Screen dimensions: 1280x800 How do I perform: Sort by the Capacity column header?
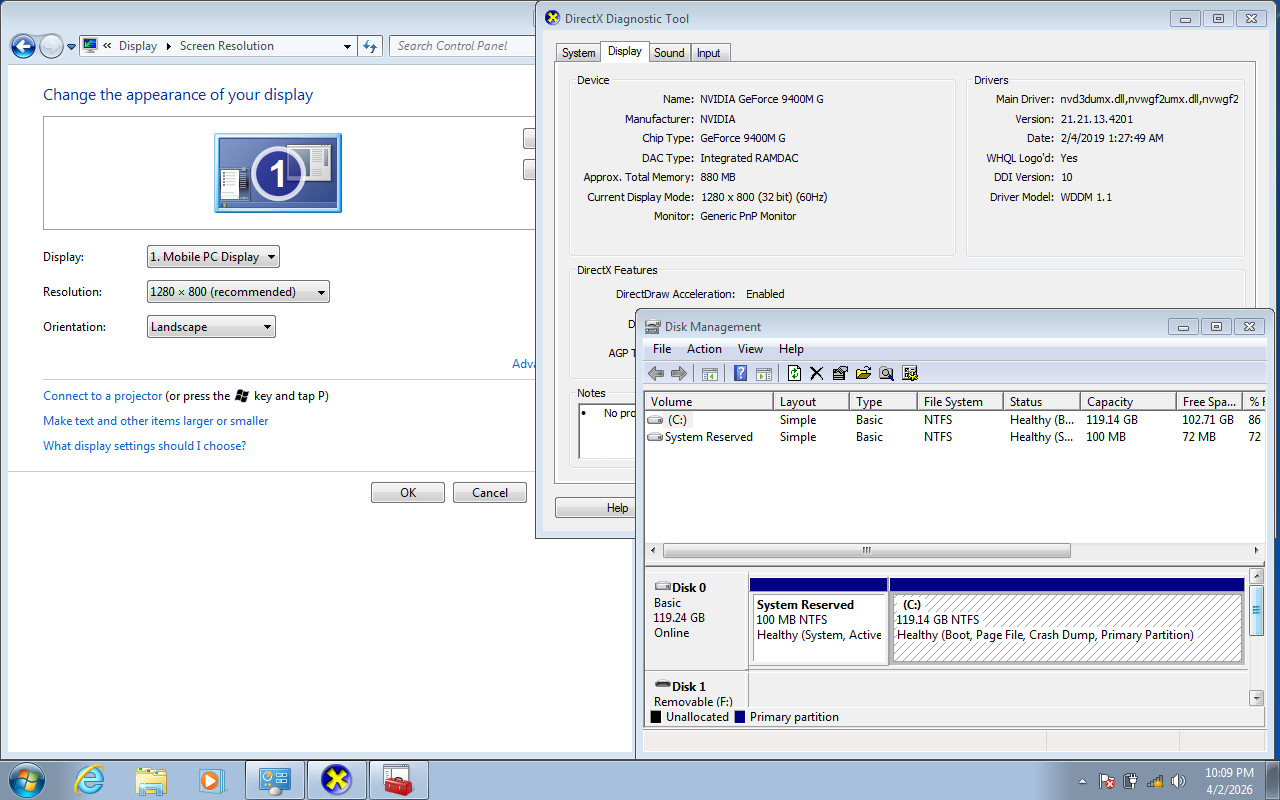pyautogui.click(x=1129, y=402)
